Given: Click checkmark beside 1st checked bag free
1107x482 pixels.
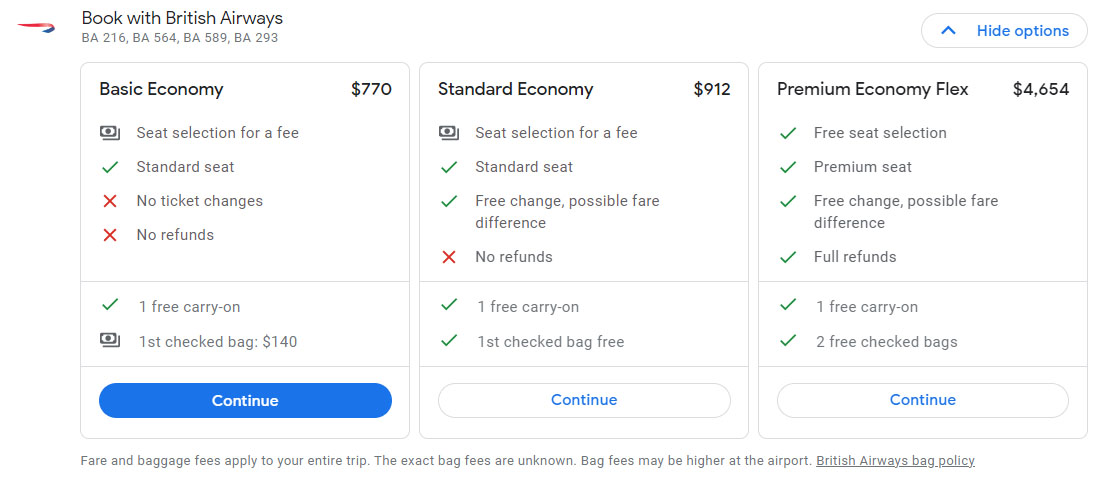Looking at the screenshot, I should pos(449,341).
